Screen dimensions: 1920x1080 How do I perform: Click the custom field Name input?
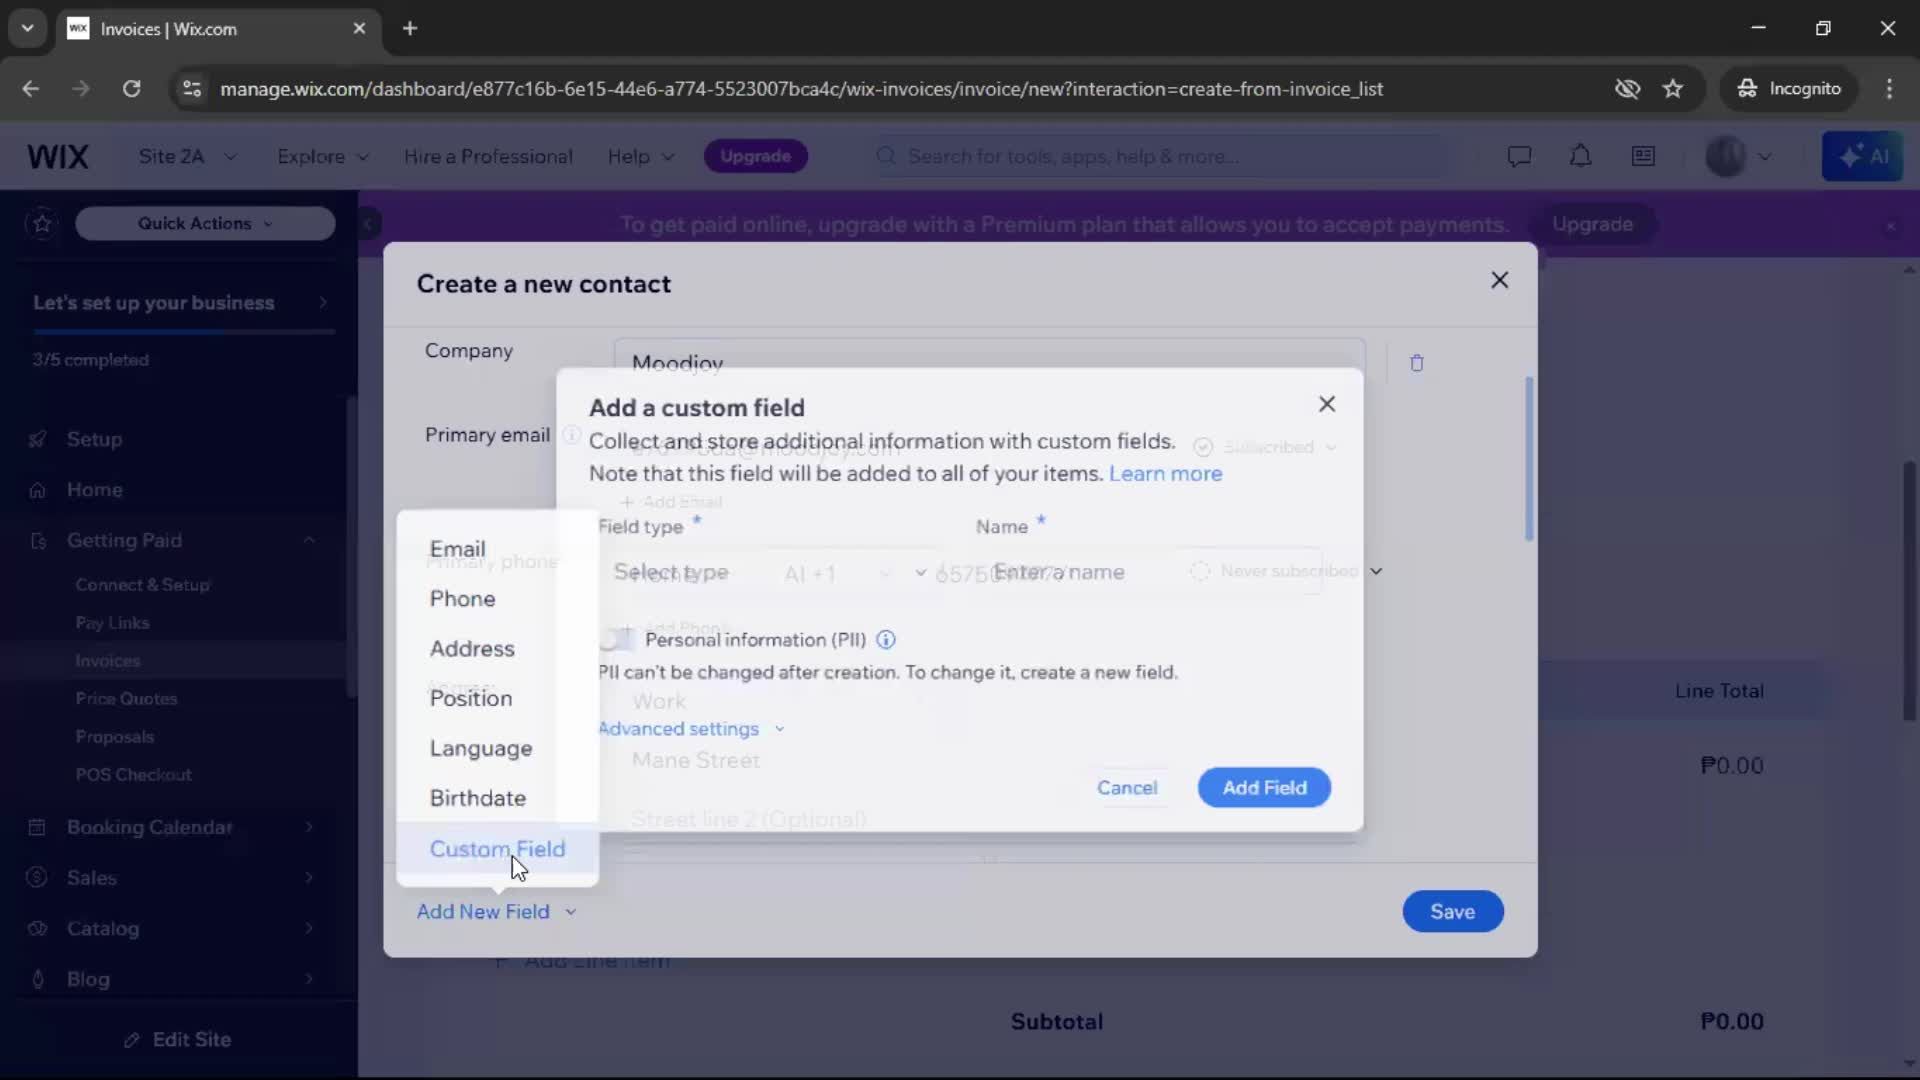1150,573
